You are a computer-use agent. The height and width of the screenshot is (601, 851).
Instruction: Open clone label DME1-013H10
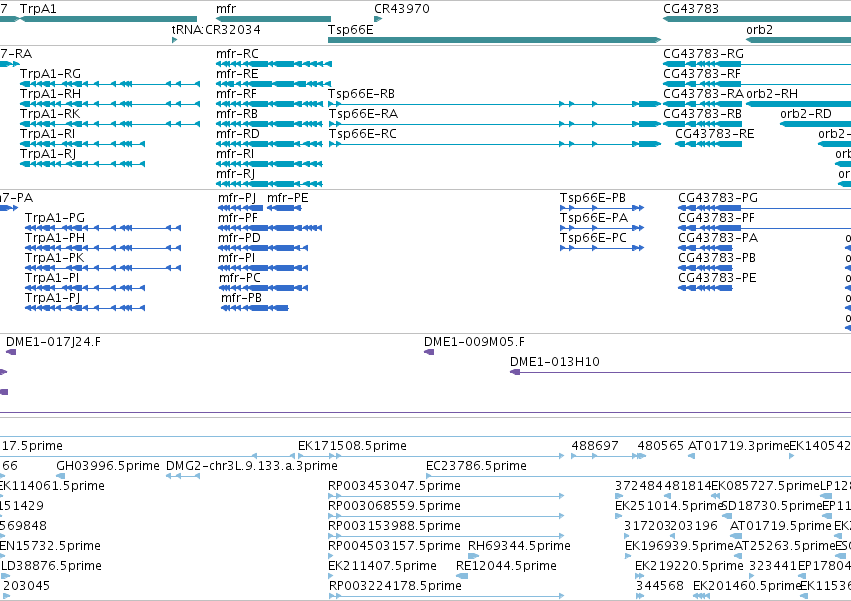(x=555, y=362)
